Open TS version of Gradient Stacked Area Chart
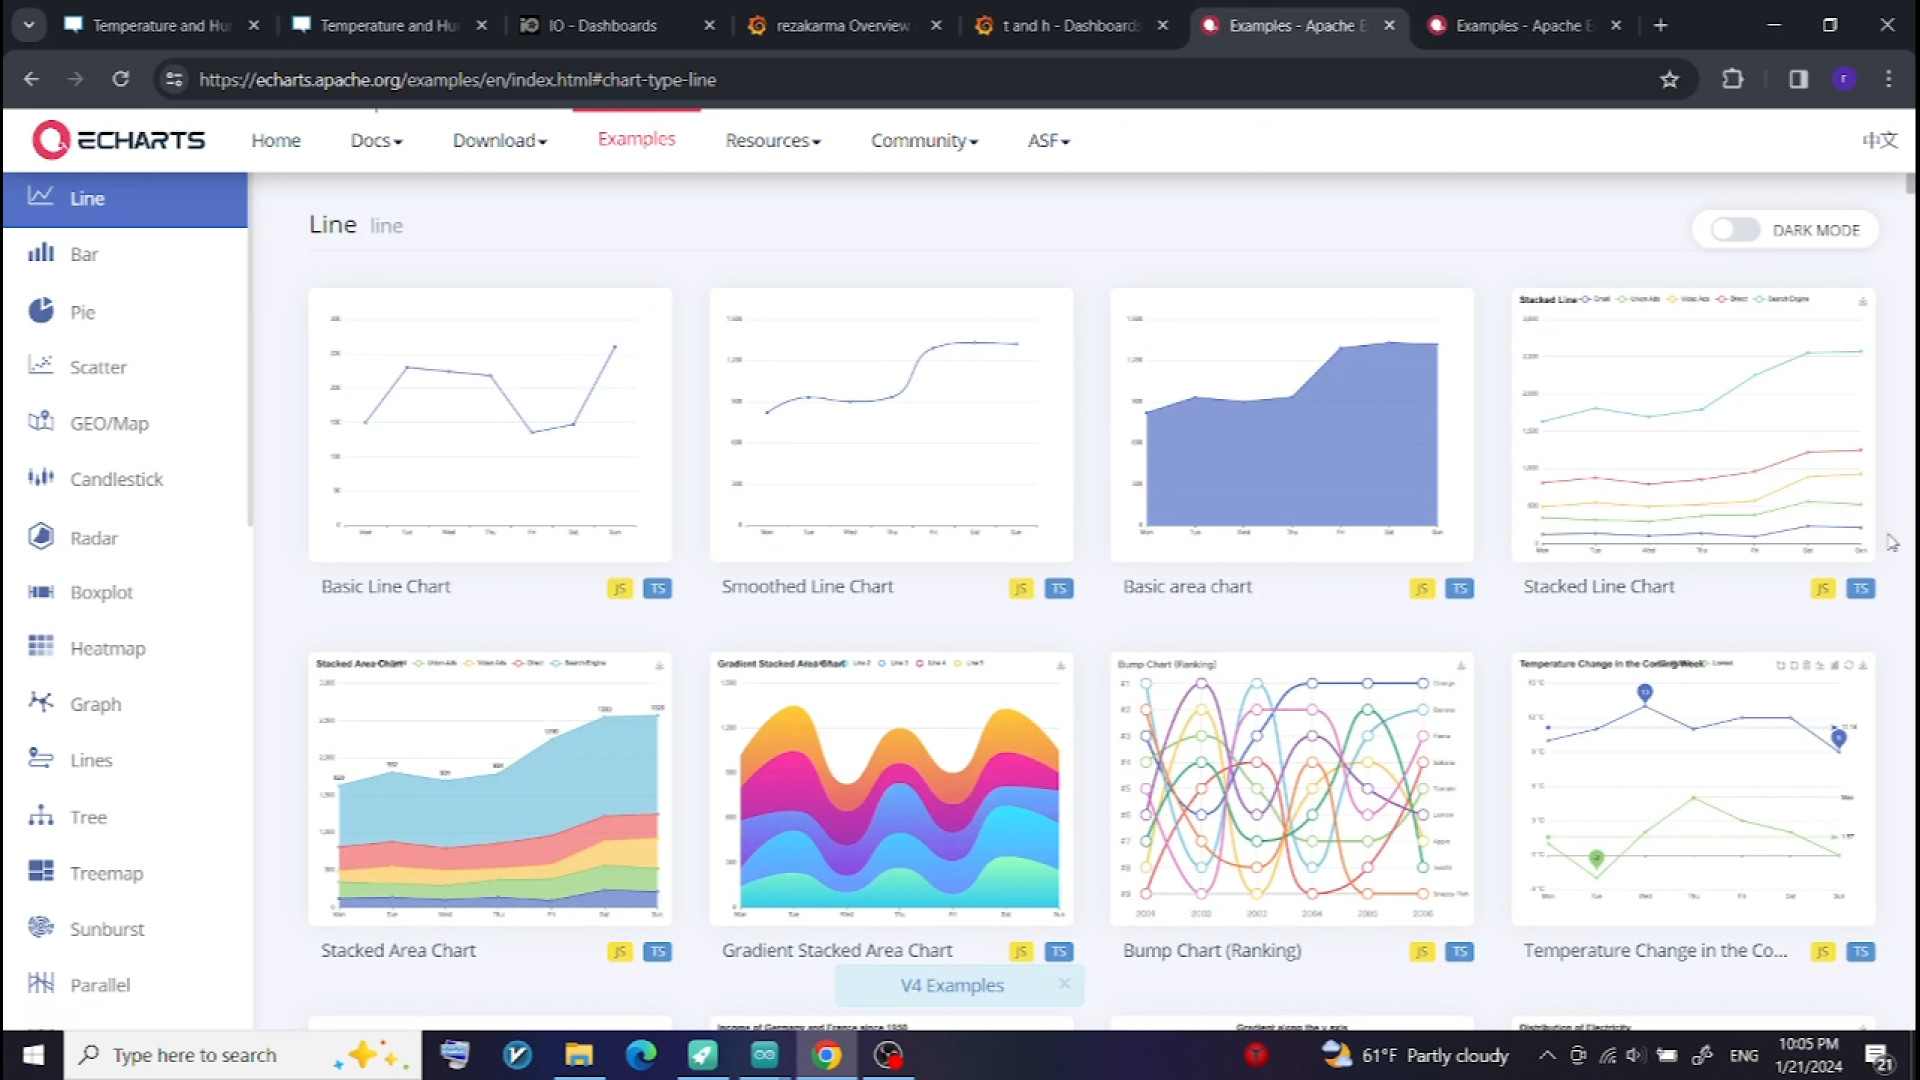This screenshot has width=1920, height=1080. [1059, 951]
